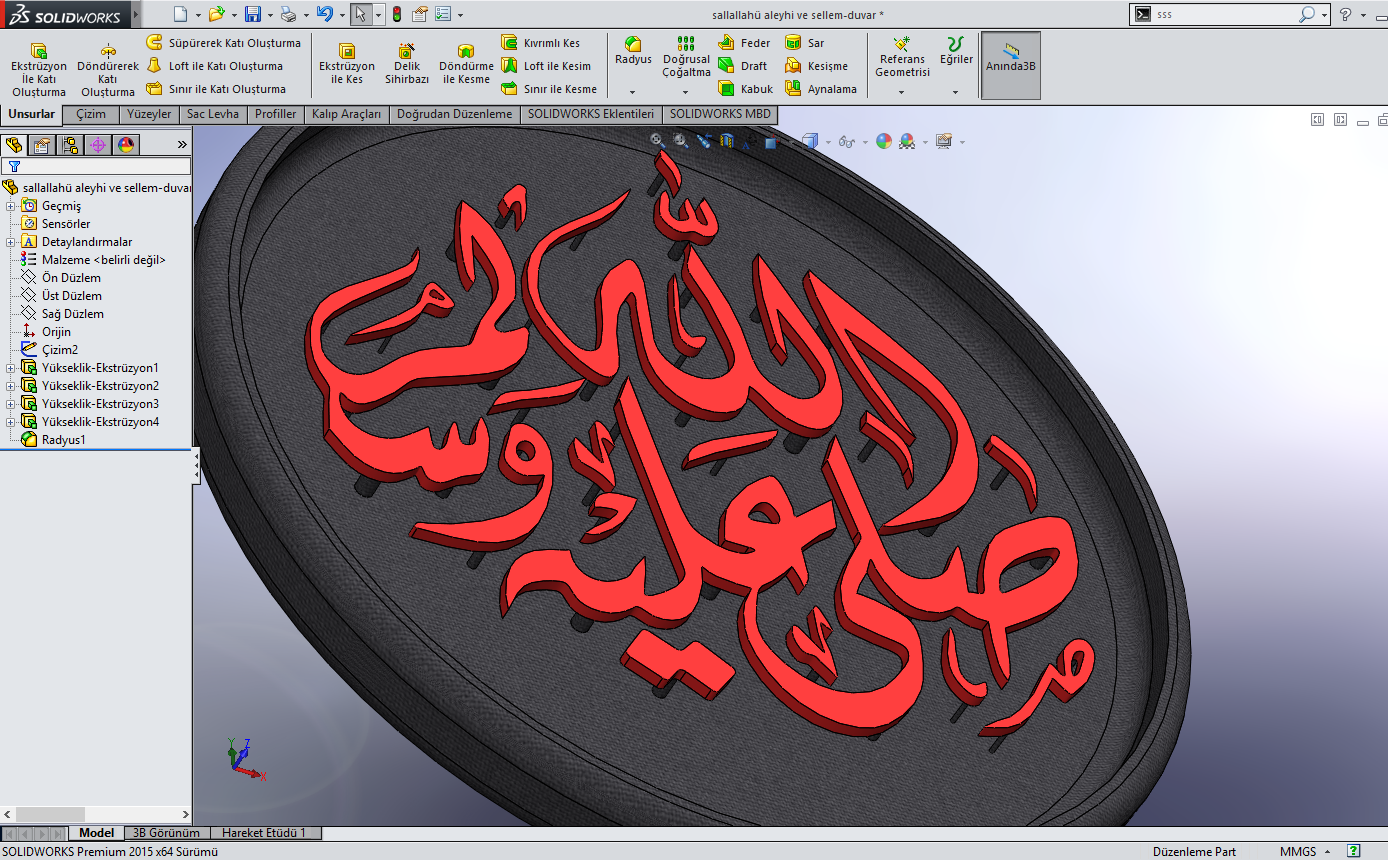Screen dimensions: 1388x860
Task: Create a new document
Action: [180, 14]
